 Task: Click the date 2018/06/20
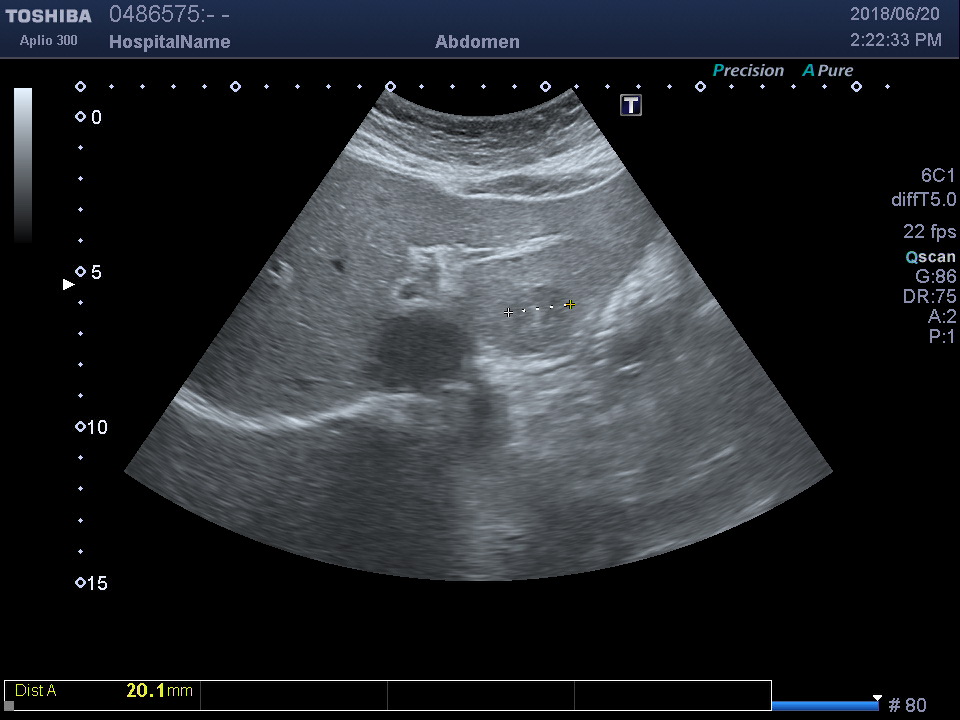(x=894, y=14)
